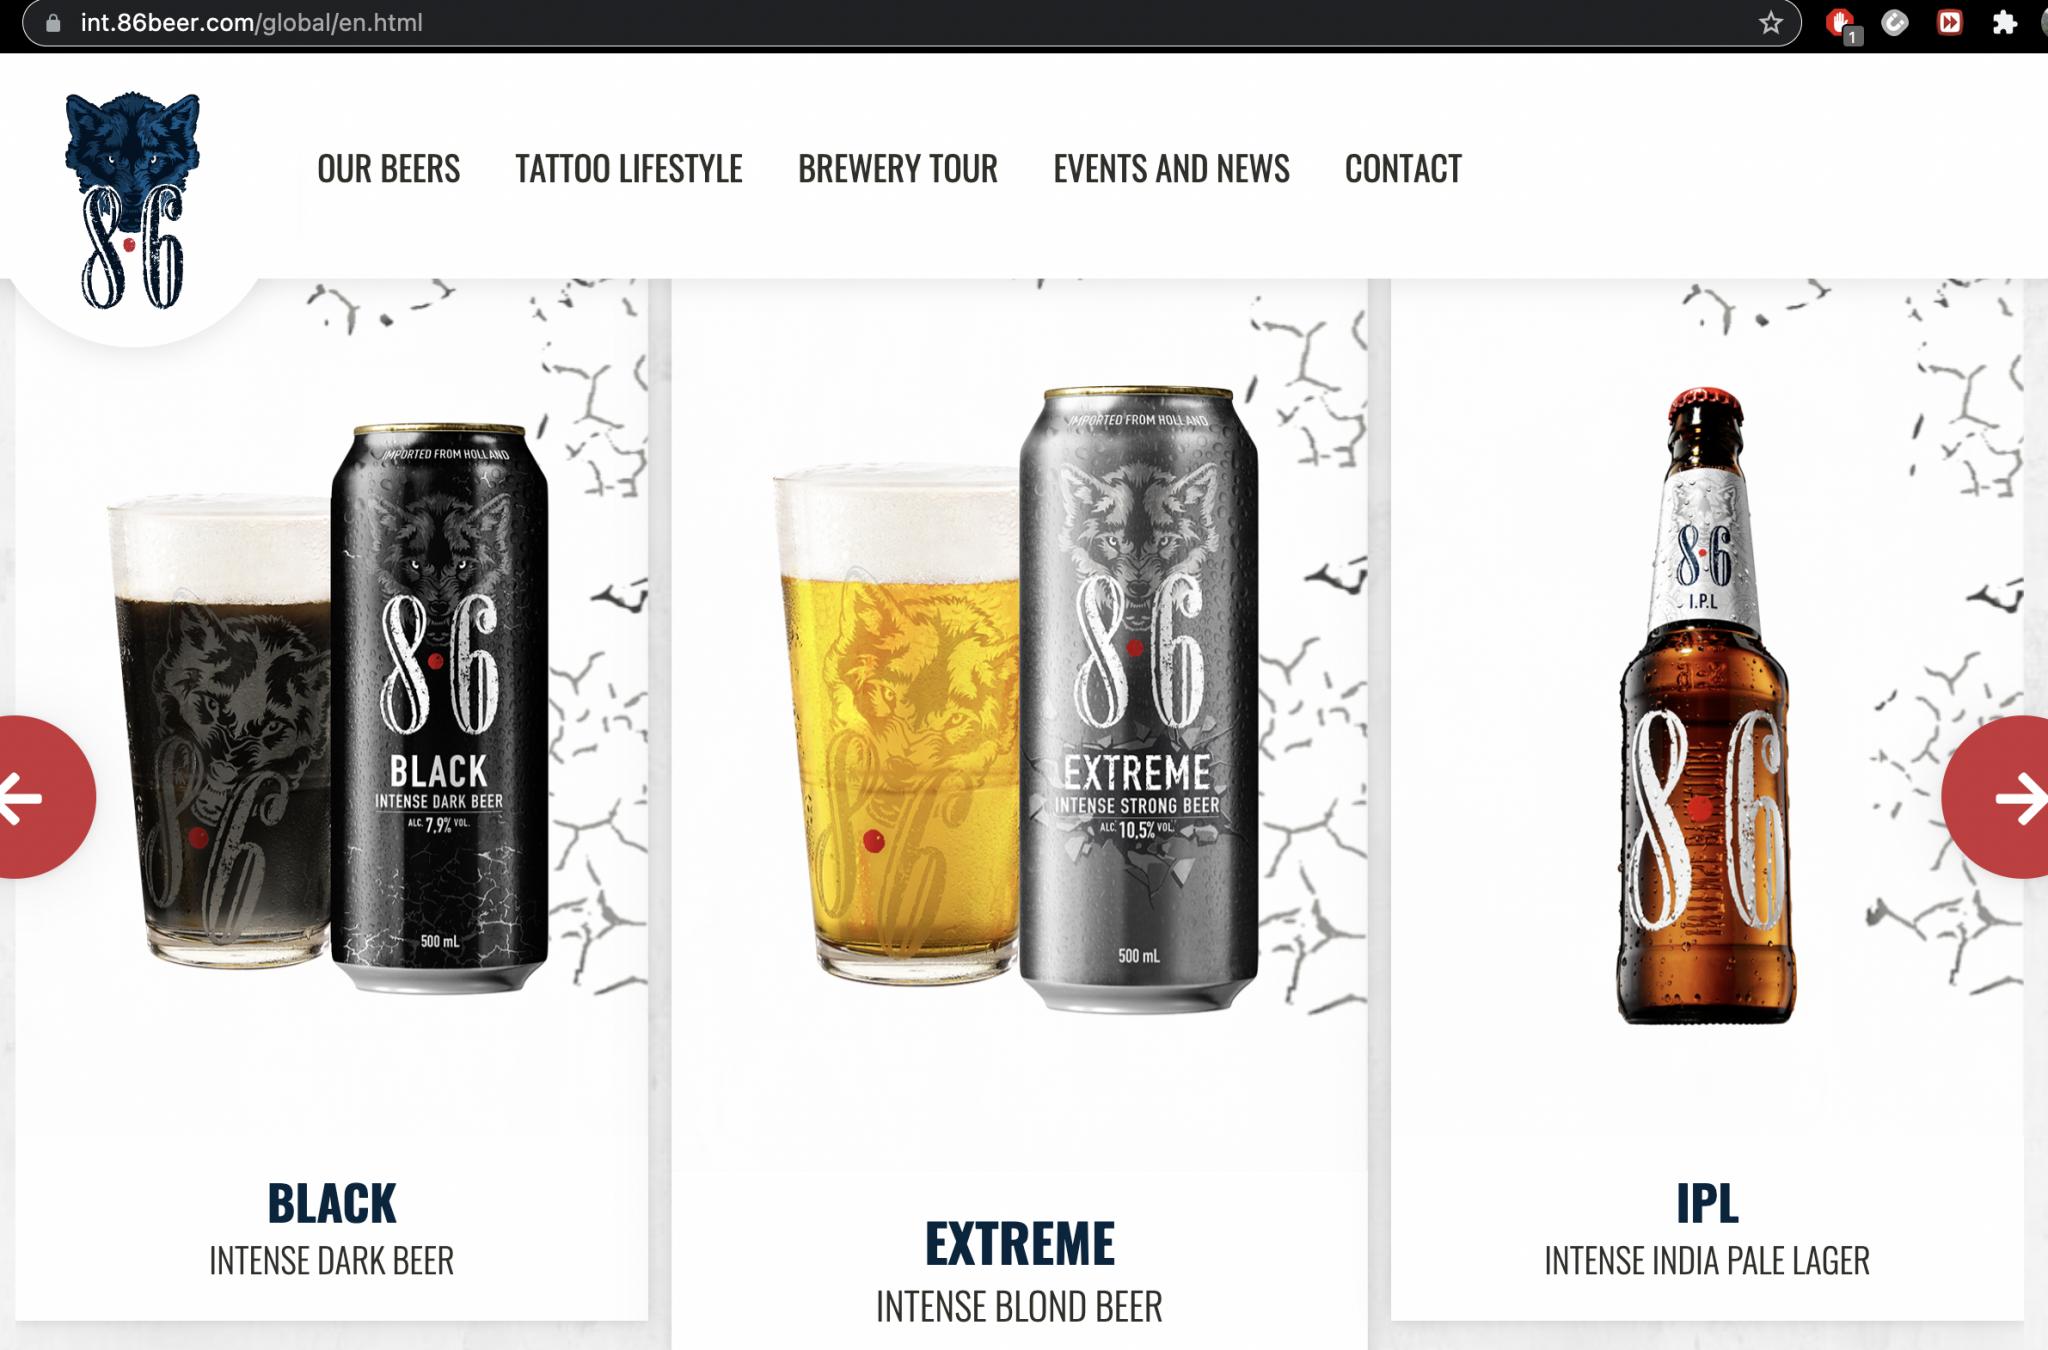Open Events and News section
The height and width of the screenshot is (1350, 2048).
coord(1171,169)
